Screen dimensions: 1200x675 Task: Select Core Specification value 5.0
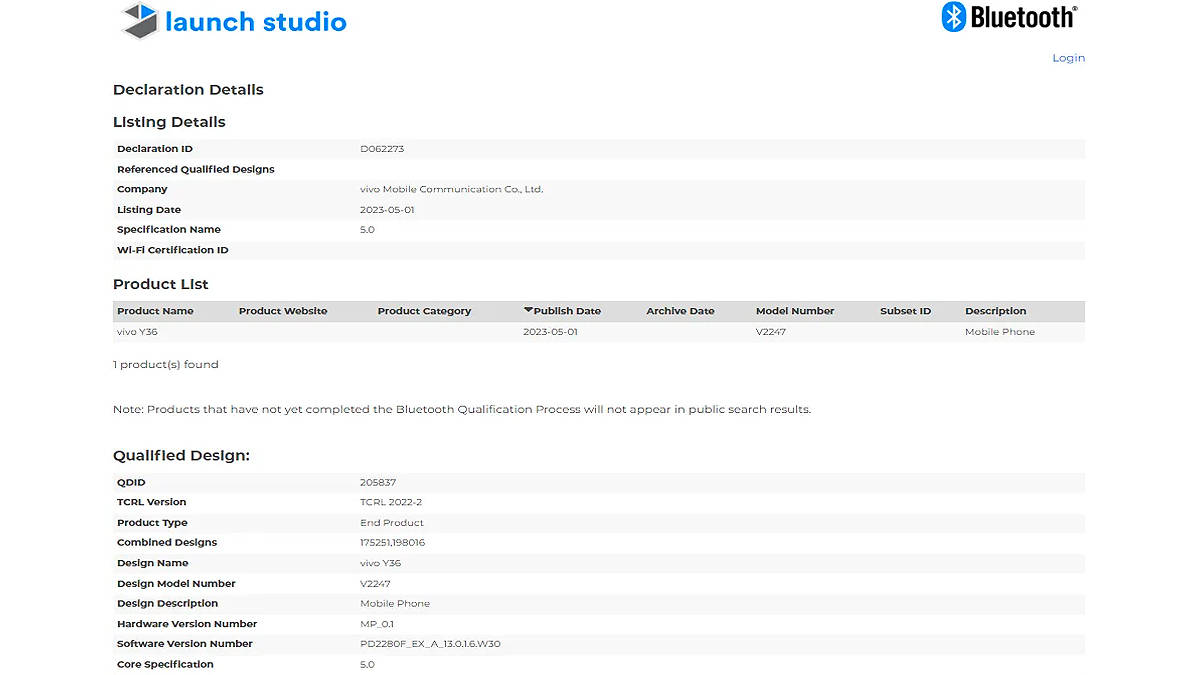[x=367, y=665]
